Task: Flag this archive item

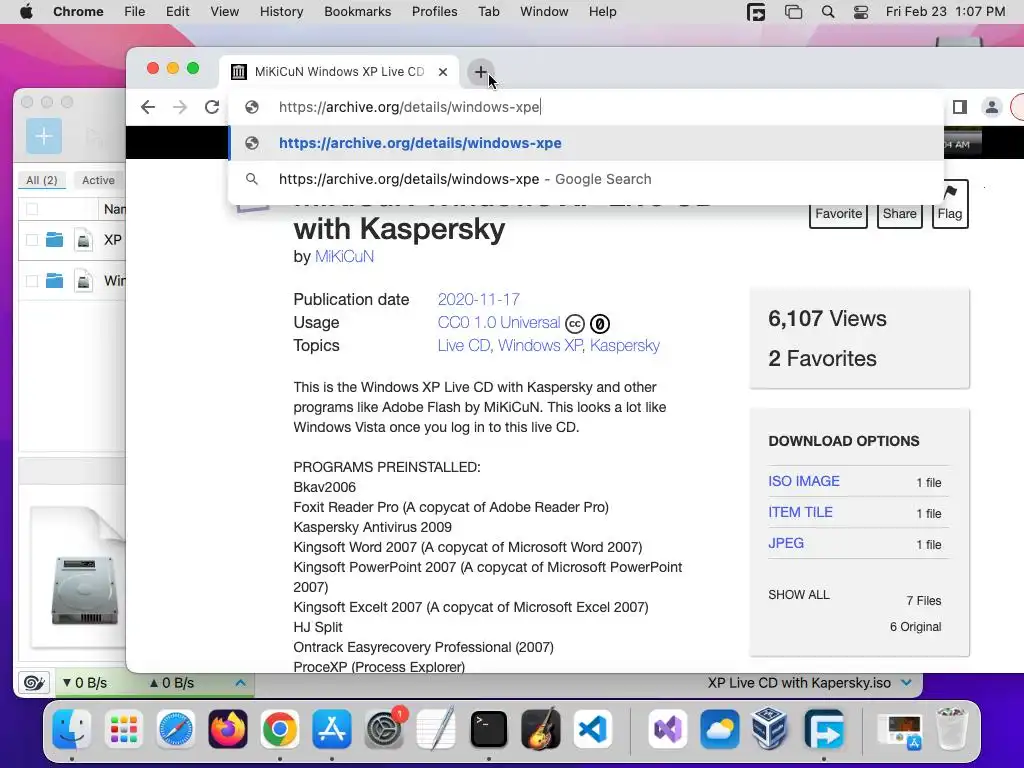Action: click(950, 204)
